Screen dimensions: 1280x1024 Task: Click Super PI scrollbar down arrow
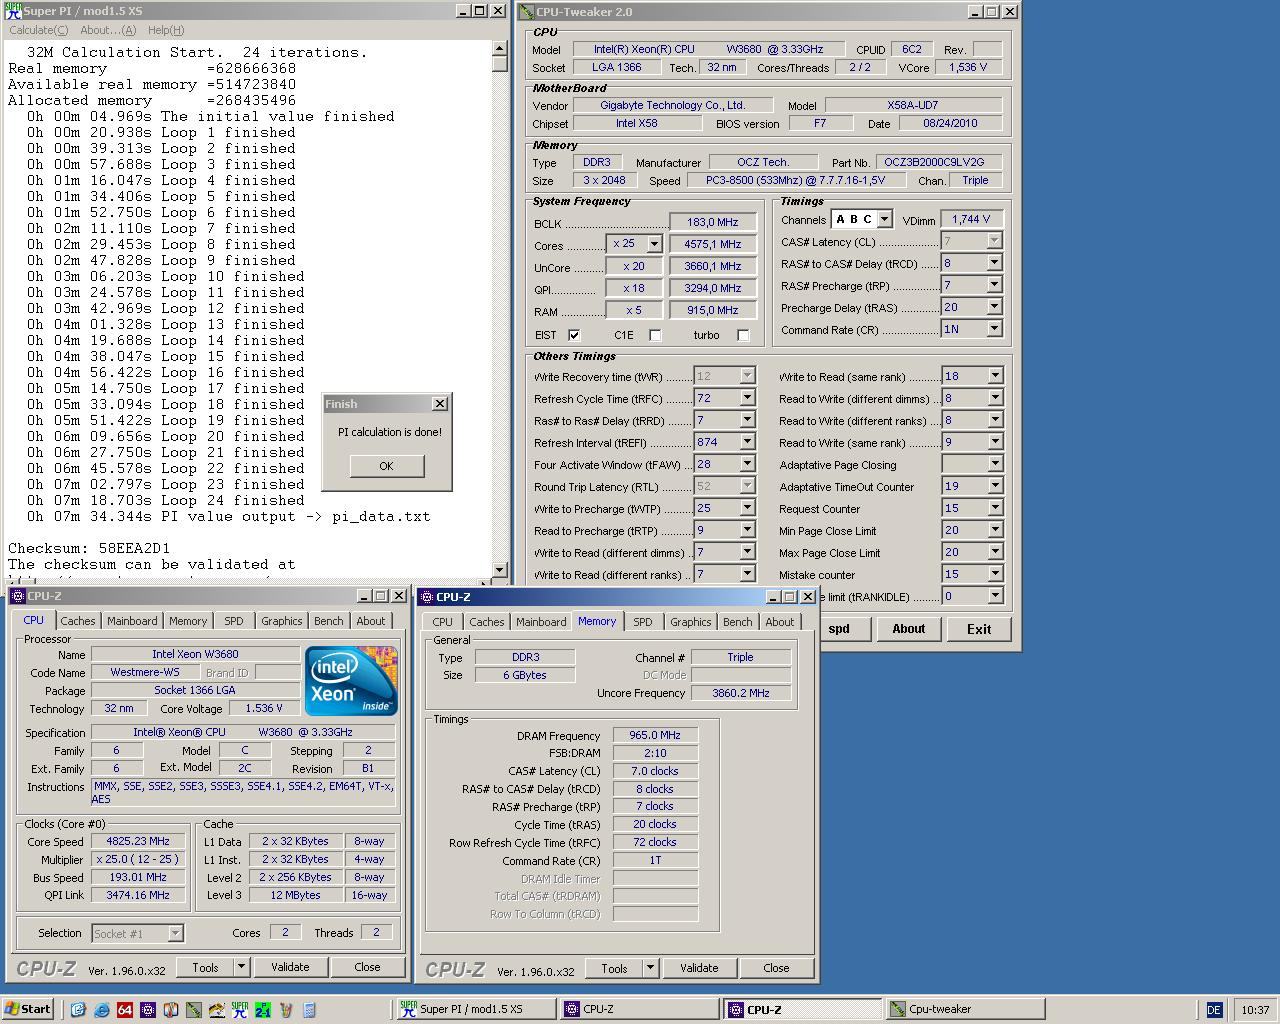click(500, 569)
